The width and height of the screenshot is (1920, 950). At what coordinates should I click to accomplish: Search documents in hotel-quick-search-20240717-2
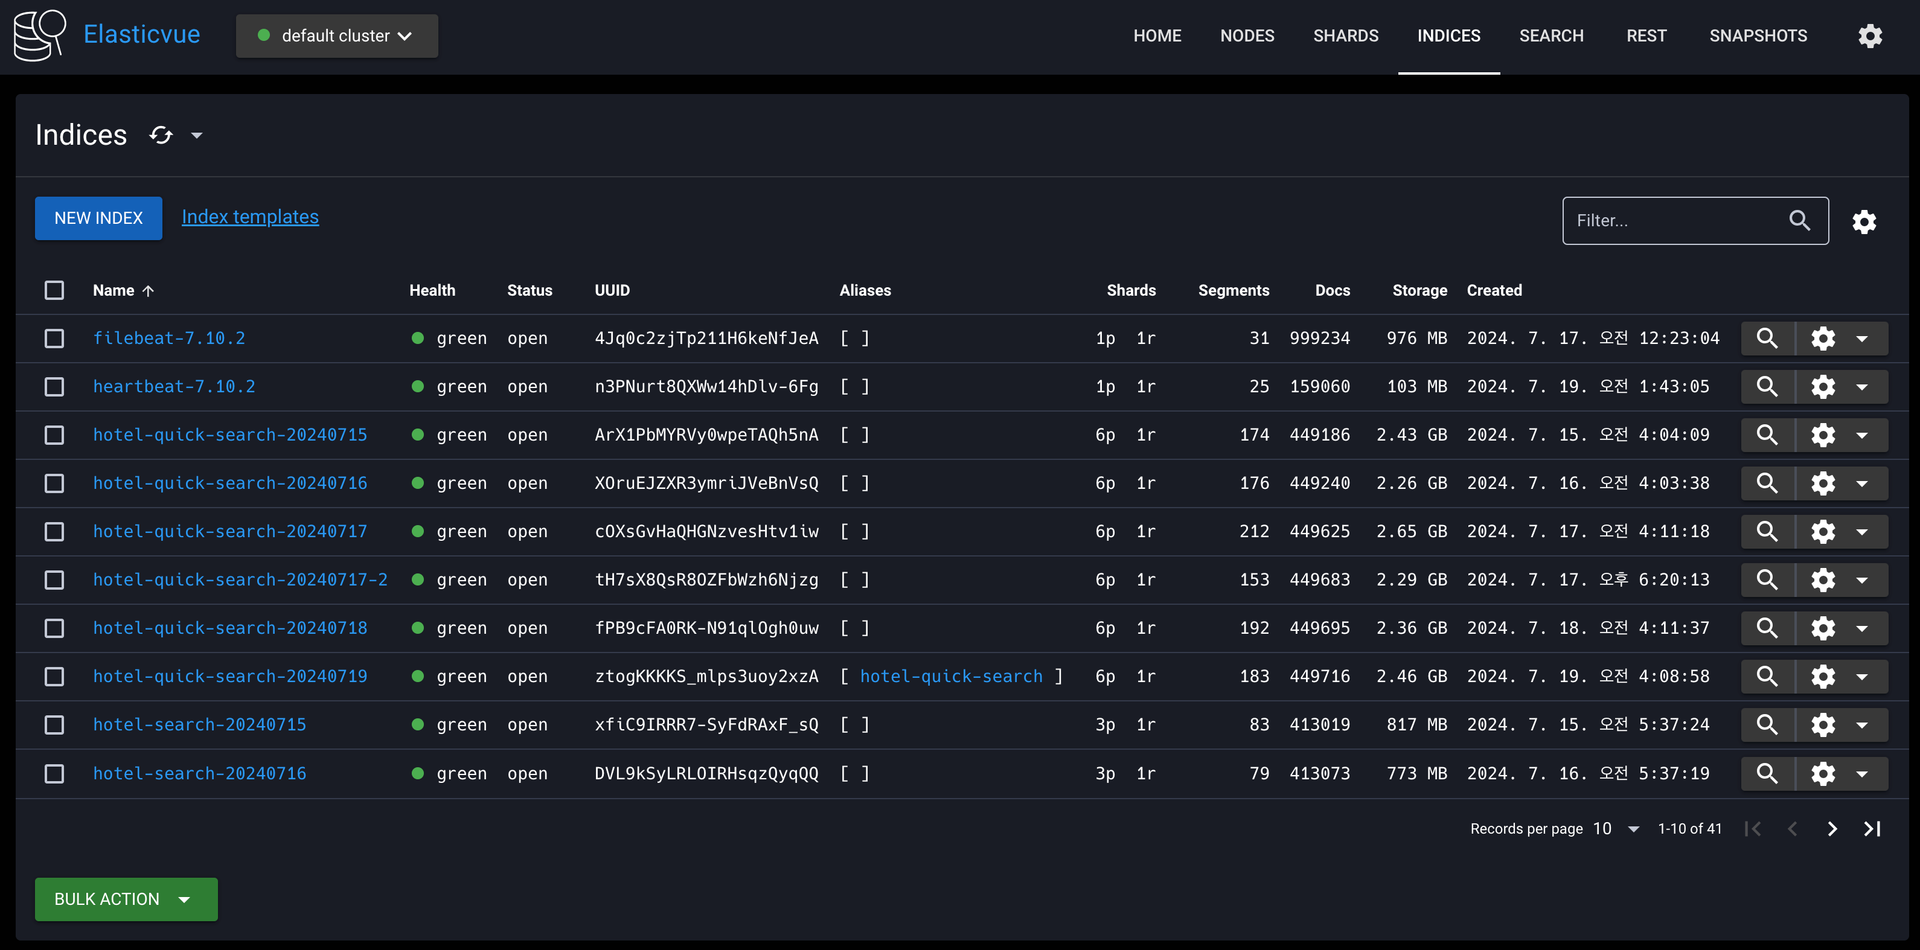[1767, 580]
